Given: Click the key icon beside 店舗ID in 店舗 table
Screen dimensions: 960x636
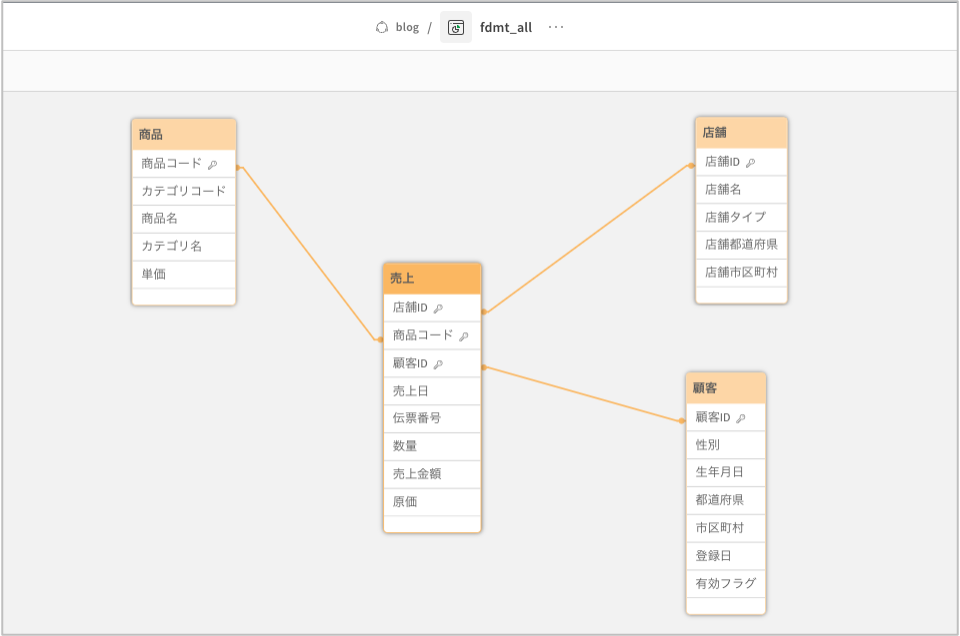Looking at the screenshot, I should click(x=750, y=162).
